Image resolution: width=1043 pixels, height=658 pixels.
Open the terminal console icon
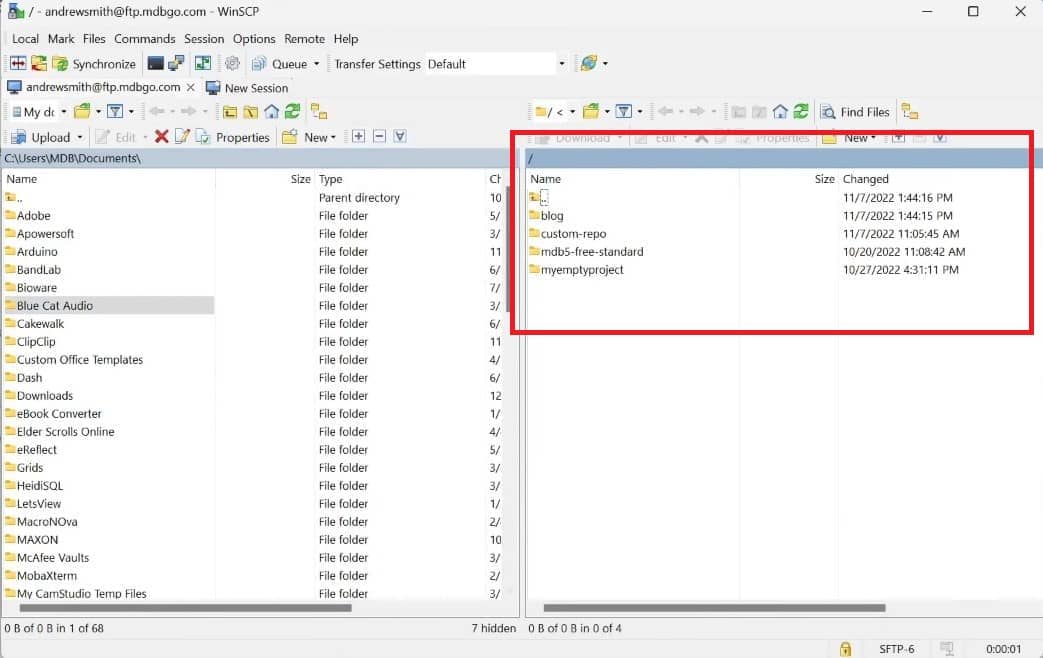point(155,64)
